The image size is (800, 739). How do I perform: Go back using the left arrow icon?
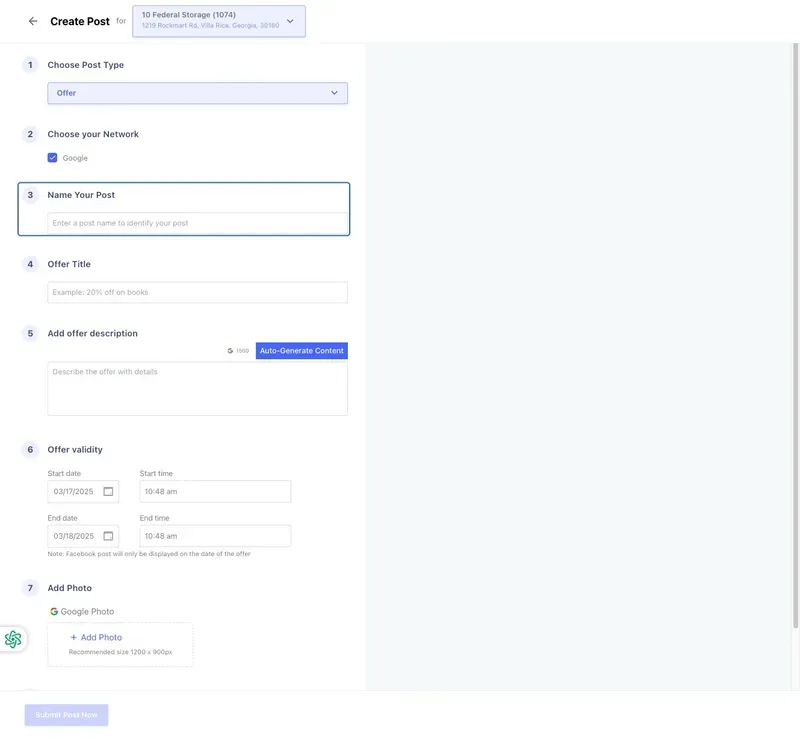[x=33, y=21]
